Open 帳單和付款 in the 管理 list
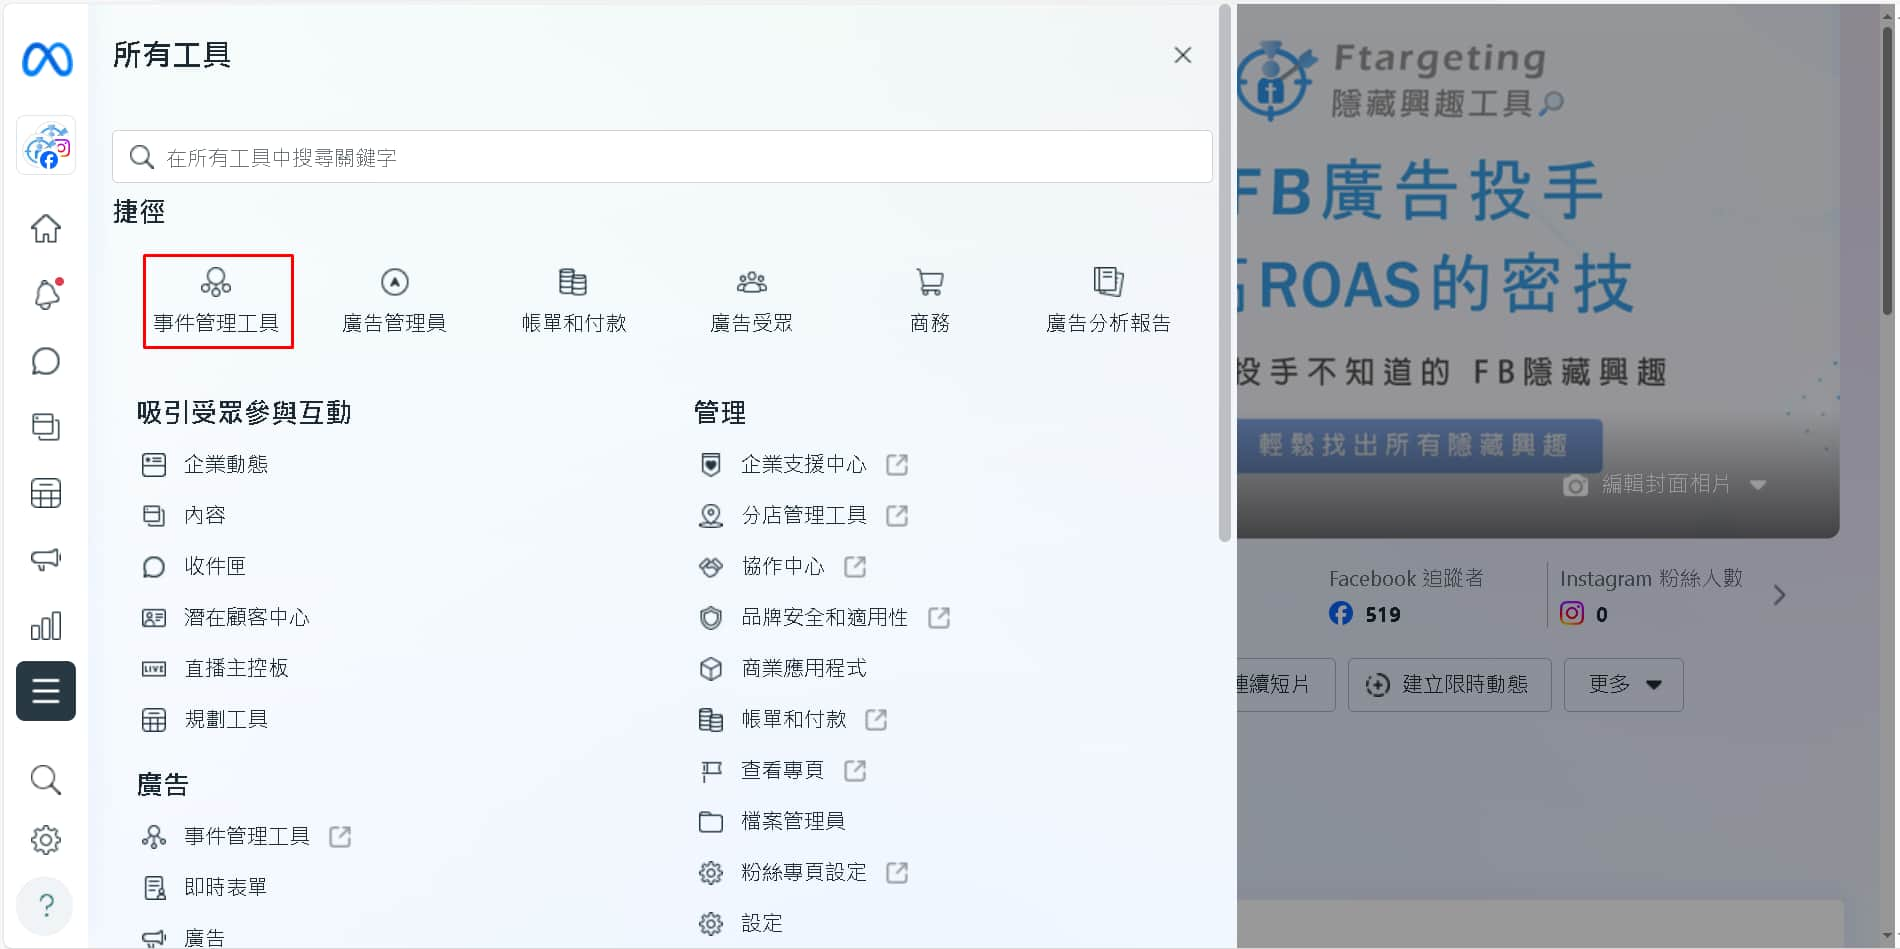This screenshot has height=949, width=1900. coord(793,720)
